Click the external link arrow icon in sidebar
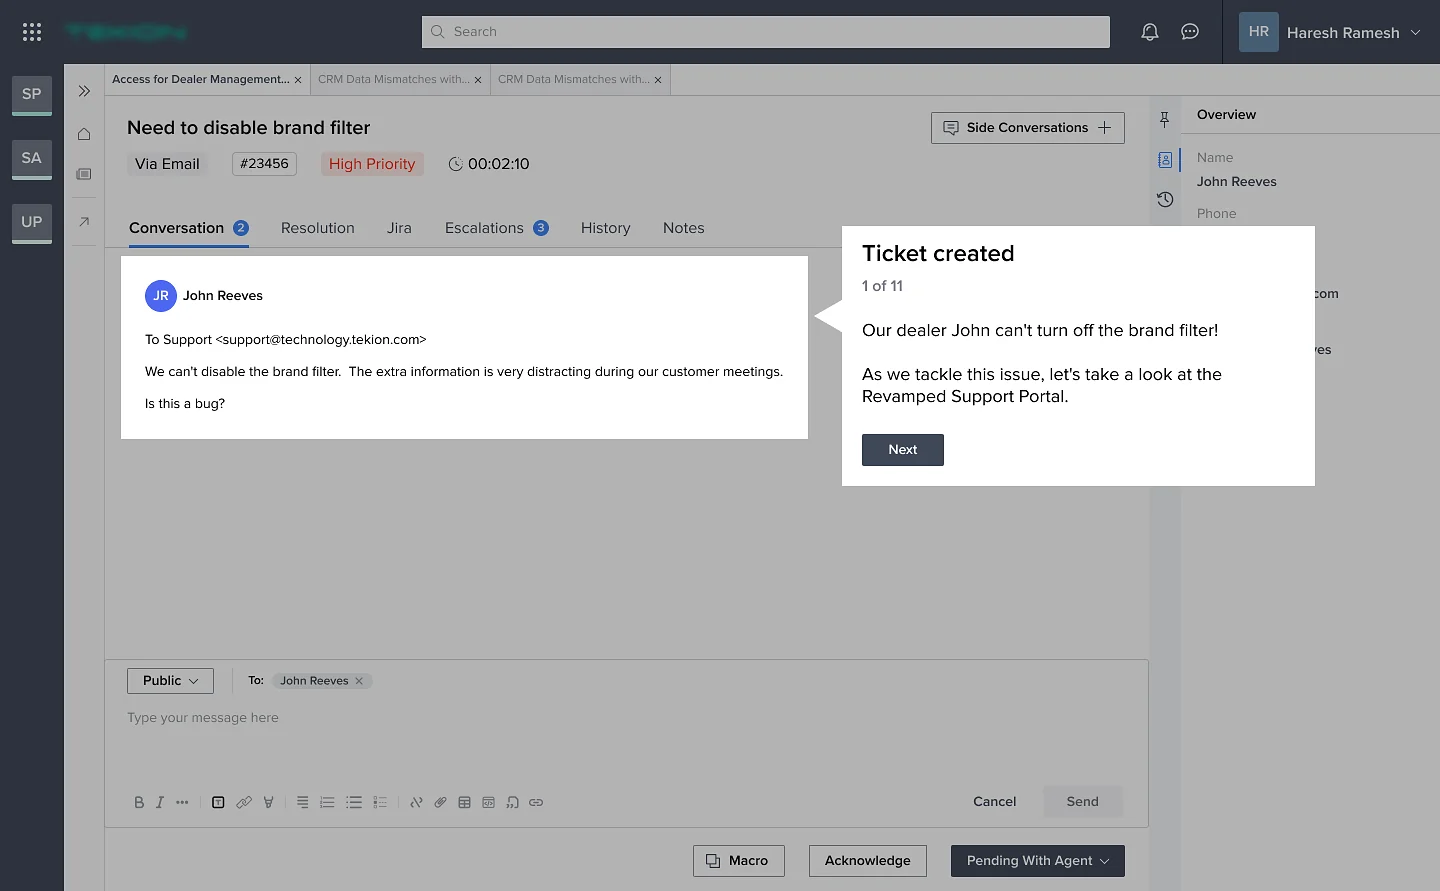This screenshot has width=1440, height=891. pos(84,221)
